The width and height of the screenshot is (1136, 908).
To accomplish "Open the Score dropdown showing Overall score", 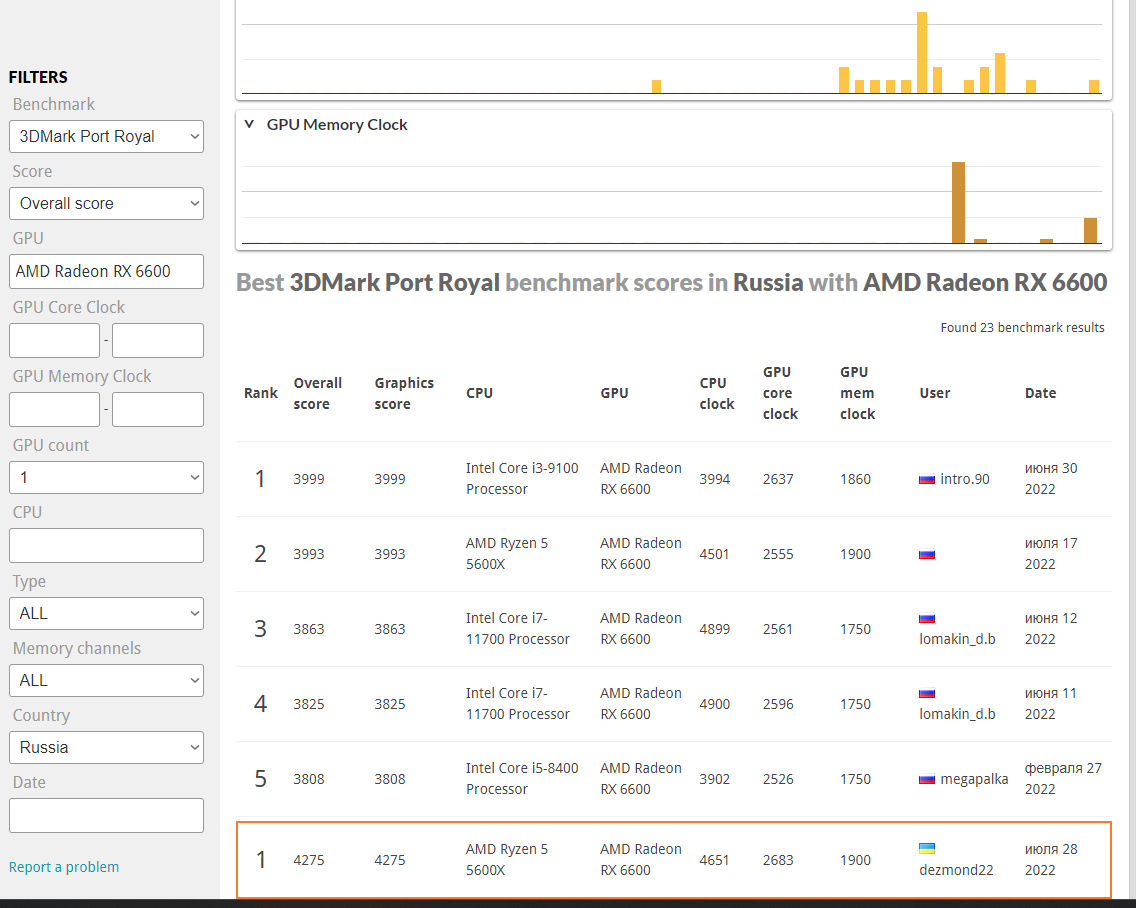I will point(106,203).
